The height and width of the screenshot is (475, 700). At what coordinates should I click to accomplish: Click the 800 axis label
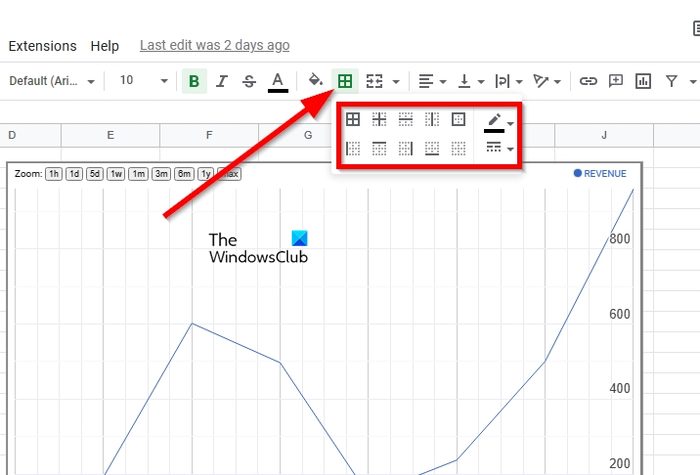620,239
